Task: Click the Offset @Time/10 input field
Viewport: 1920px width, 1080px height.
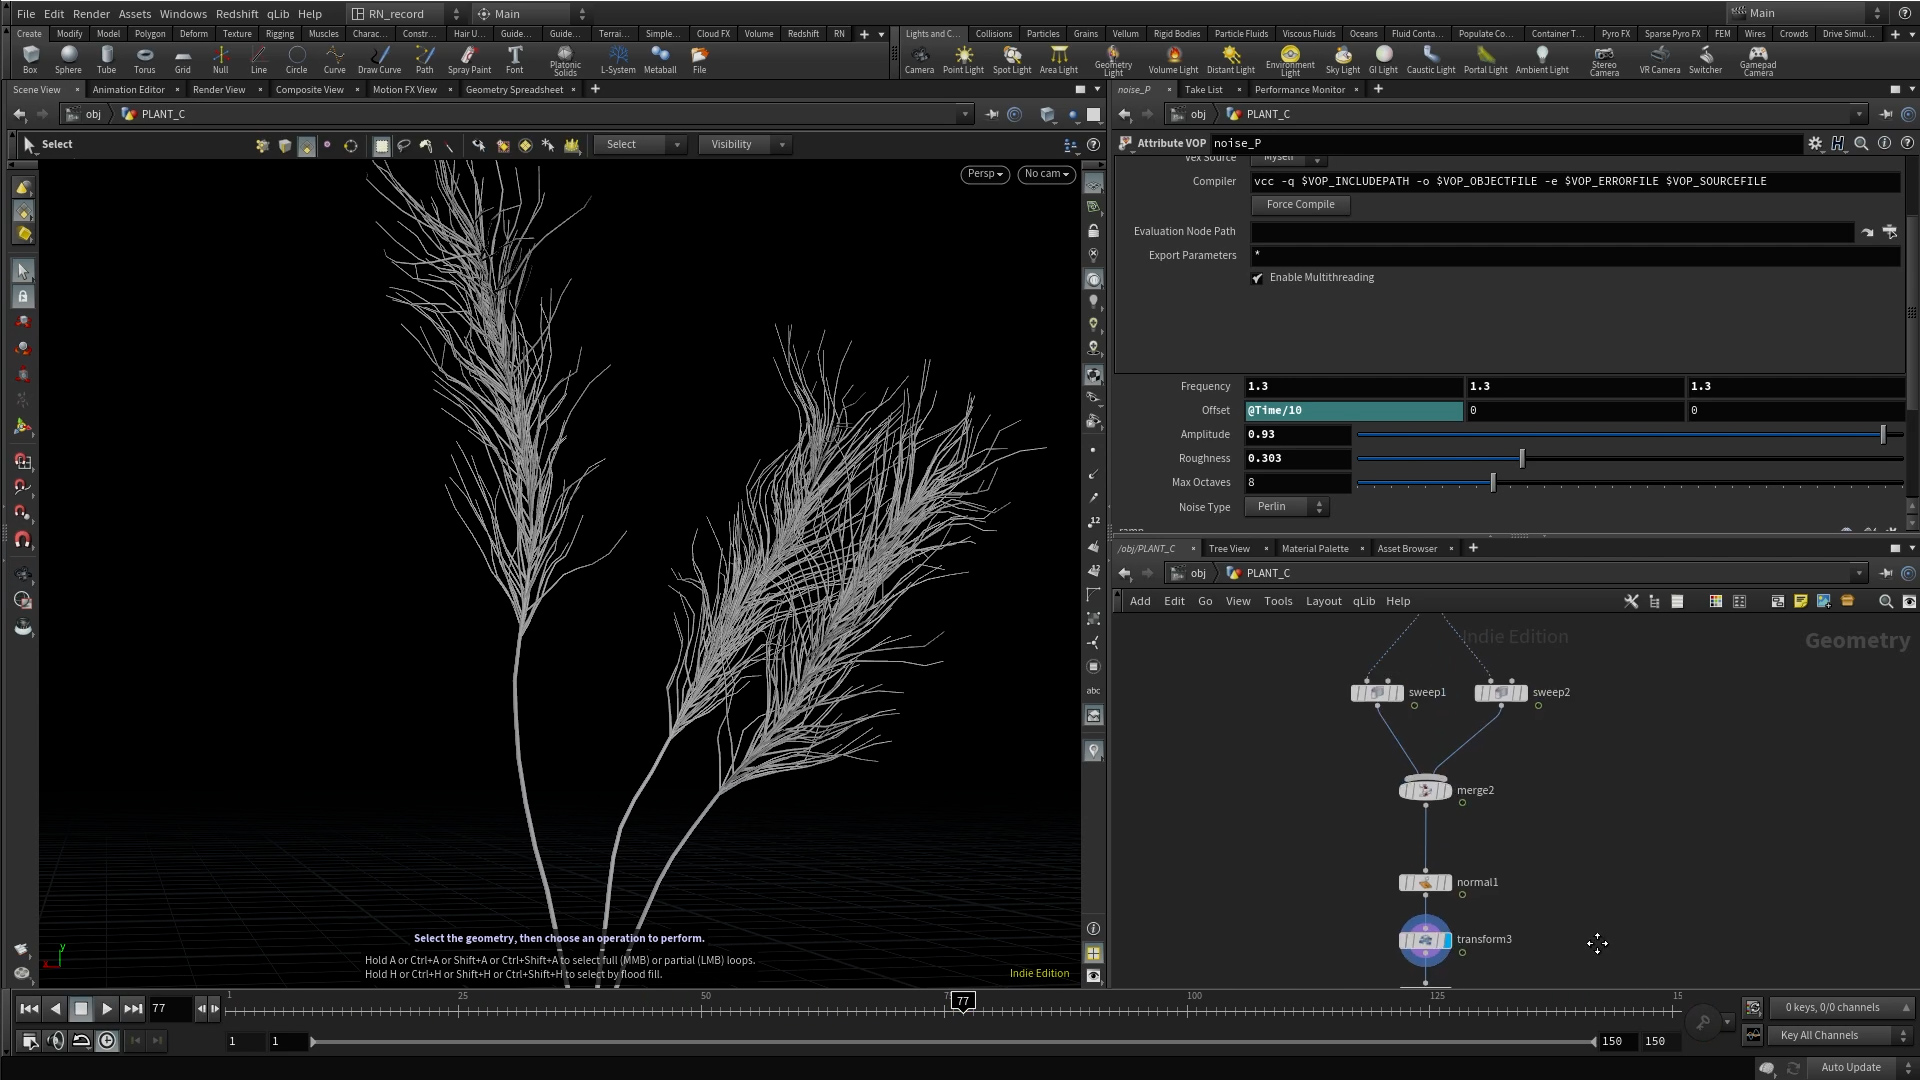Action: 1353,411
